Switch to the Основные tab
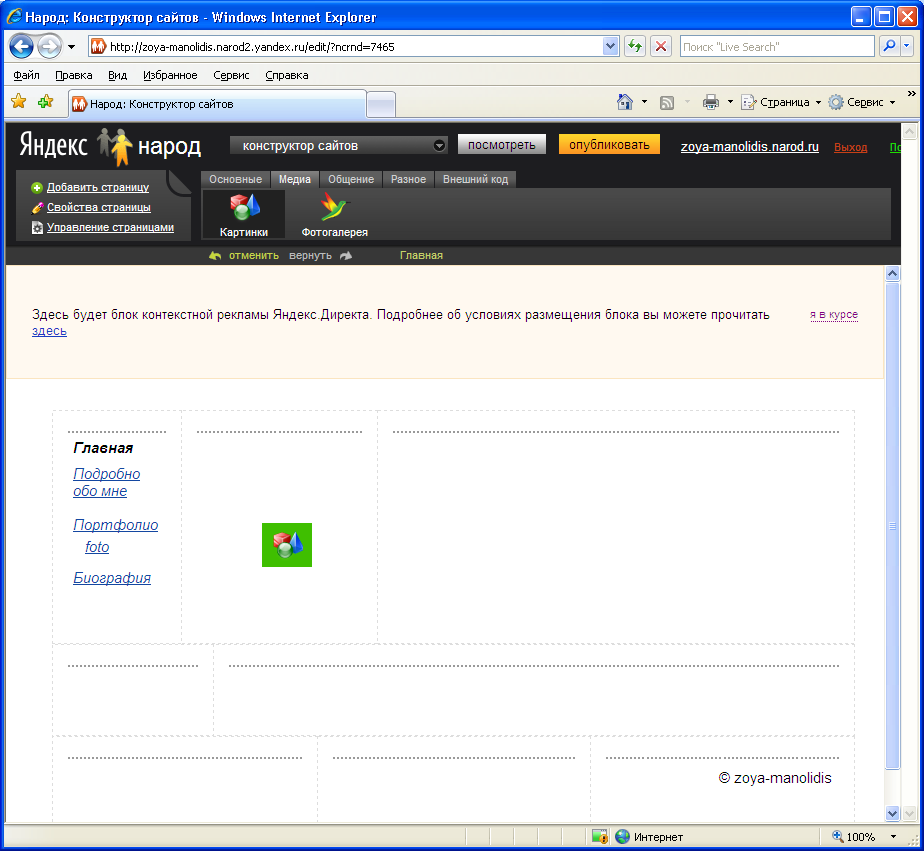 pyautogui.click(x=235, y=179)
